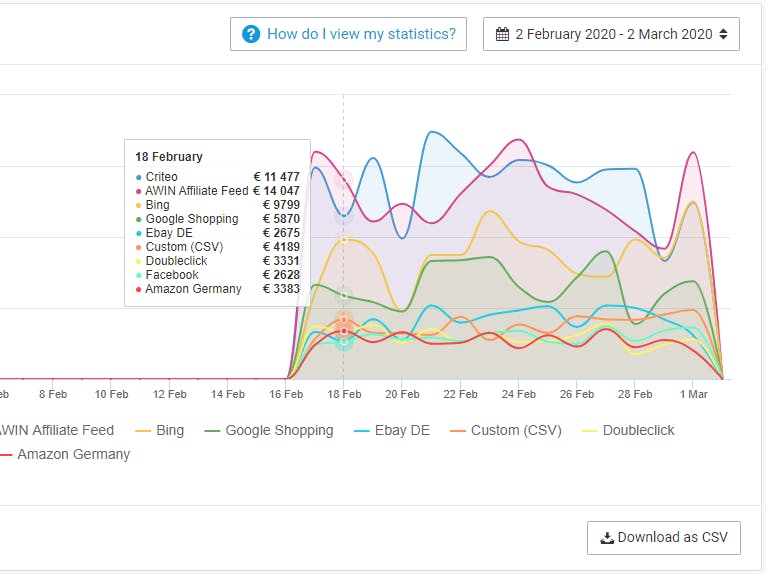
Task: Click the 1 Mar x-axis label
Action: [x=693, y=394]
